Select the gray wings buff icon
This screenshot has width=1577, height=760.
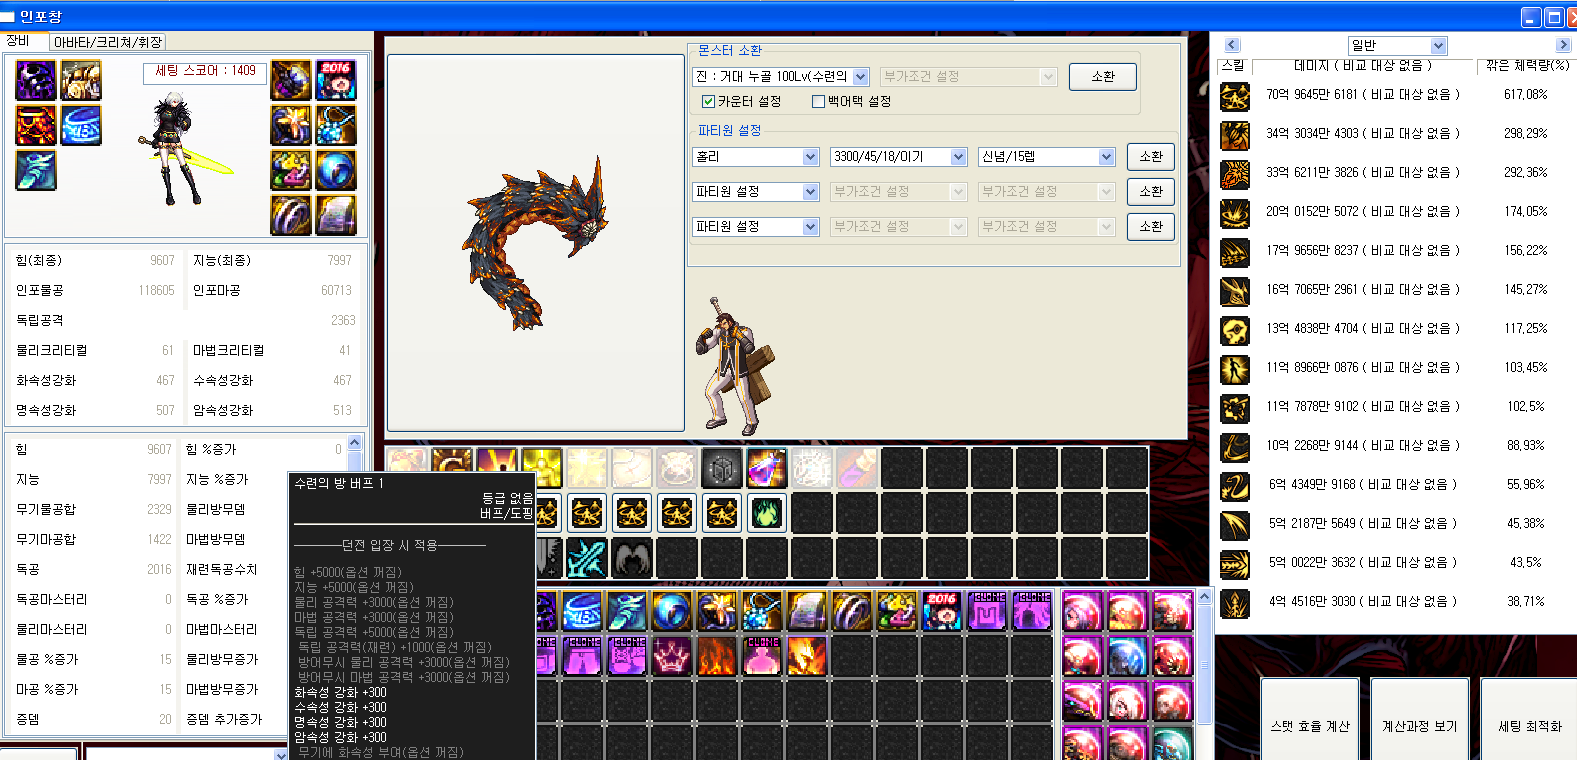click(632, 558)
